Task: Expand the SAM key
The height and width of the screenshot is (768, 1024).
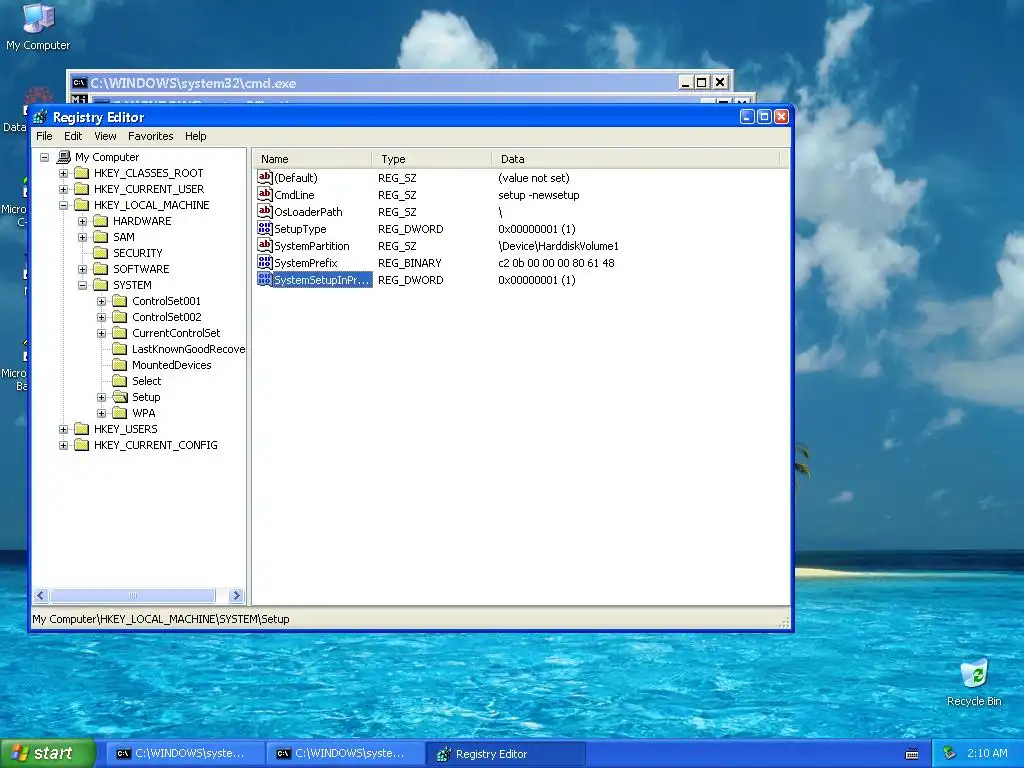Action: pos(82,237)
